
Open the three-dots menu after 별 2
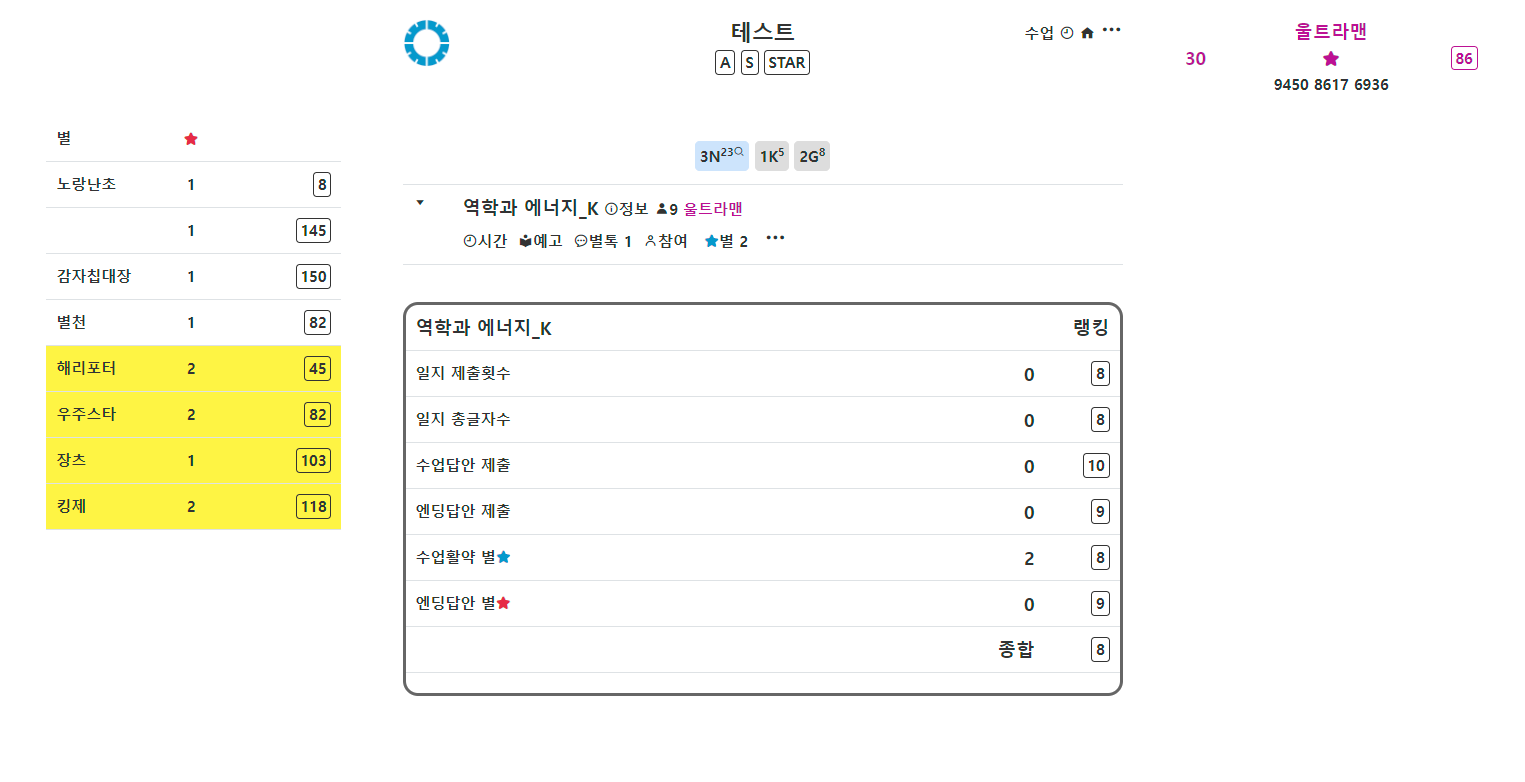coord(775,238)
